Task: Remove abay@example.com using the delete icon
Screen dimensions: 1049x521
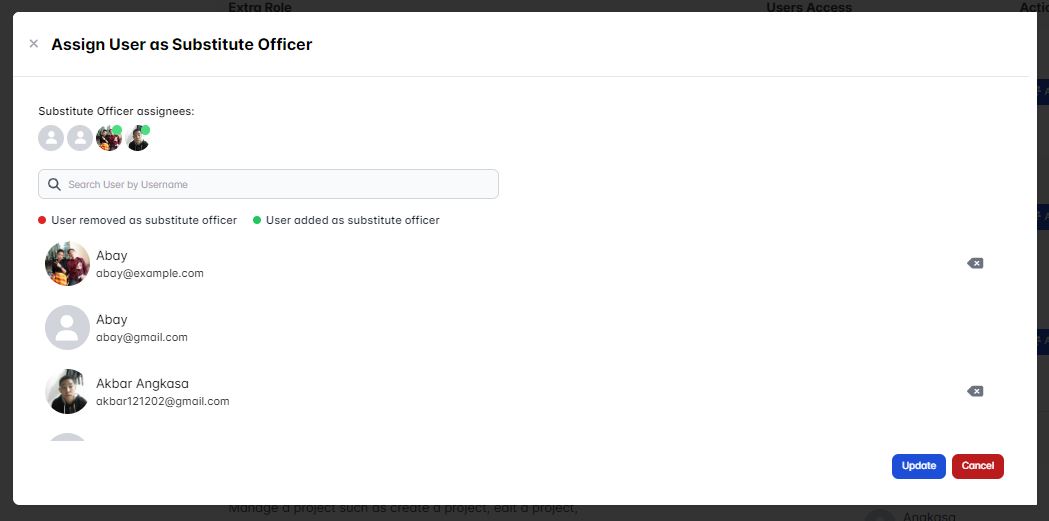Action: point(975,264)
